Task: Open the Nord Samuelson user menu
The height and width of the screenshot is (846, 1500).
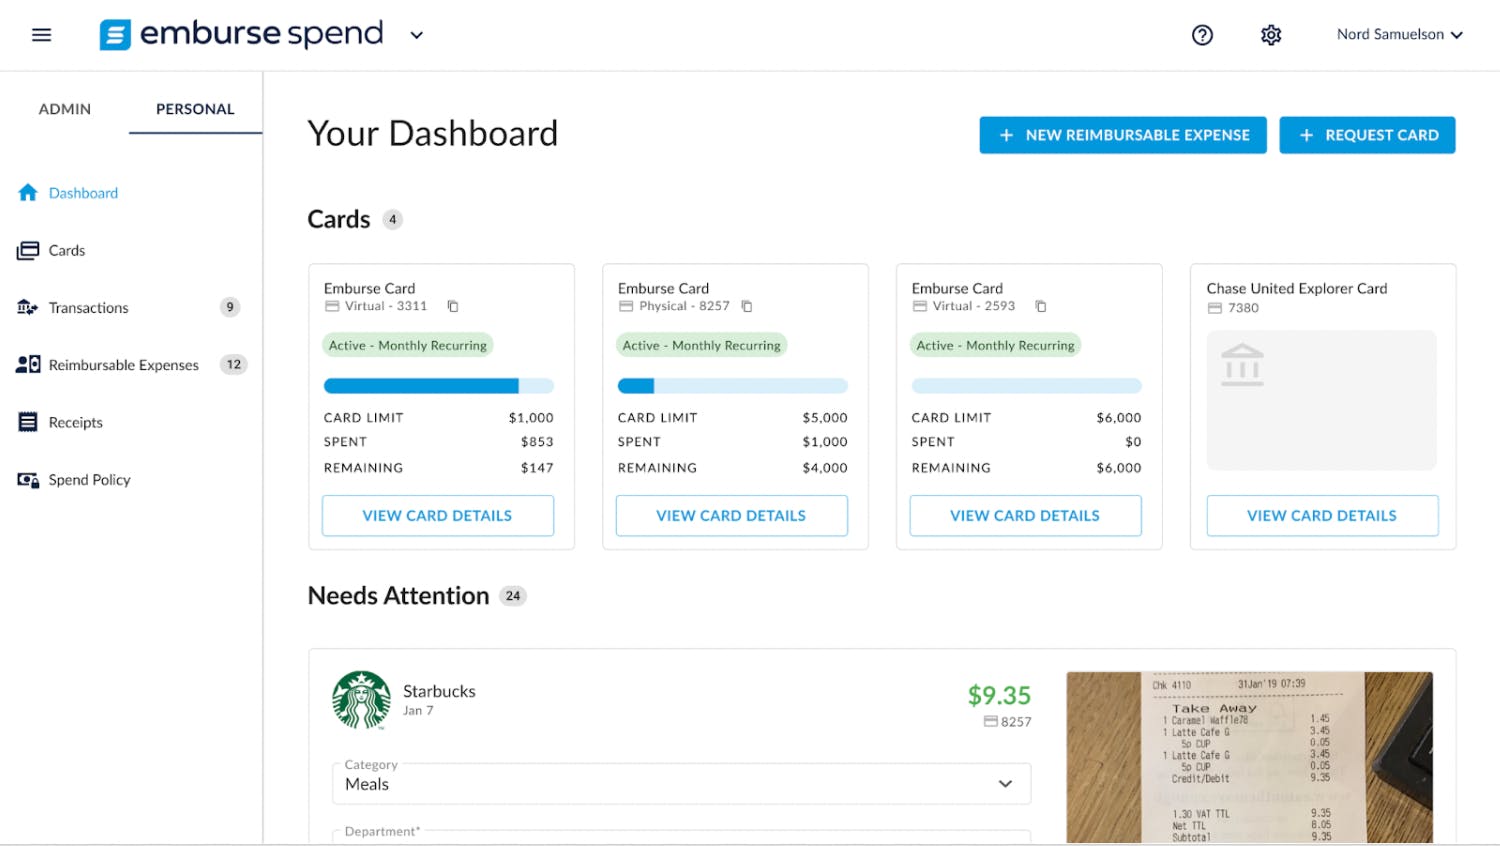Action: click(x=1399, y=35)
